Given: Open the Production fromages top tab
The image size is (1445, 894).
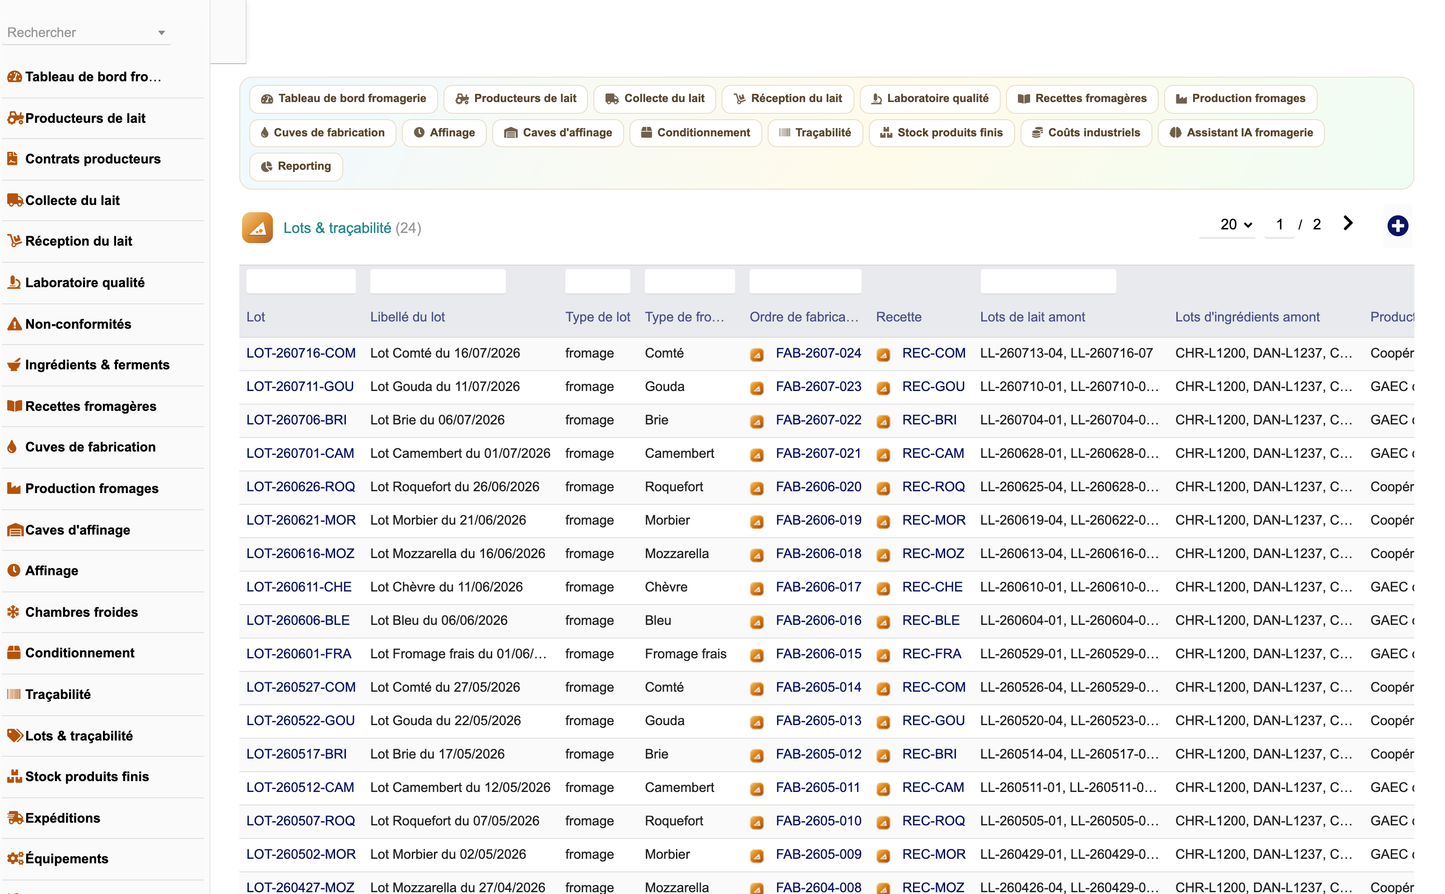Looking at the screenshot, I should coord(1240,99).
